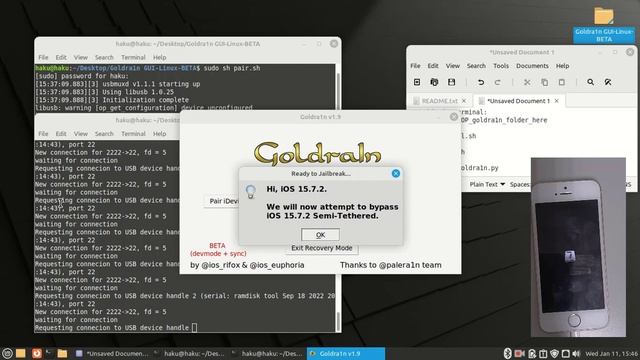Switch to second haku@haku terminal in taskbar
Viewport: 640px width, 360px height.
tap(267, 353)
